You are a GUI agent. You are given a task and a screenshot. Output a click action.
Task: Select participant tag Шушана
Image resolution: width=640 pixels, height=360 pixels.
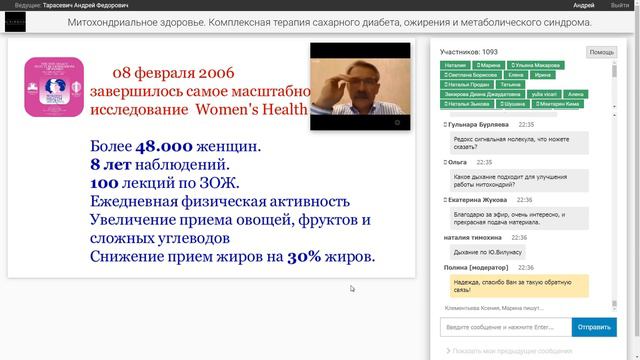click(x=513, y=104)
